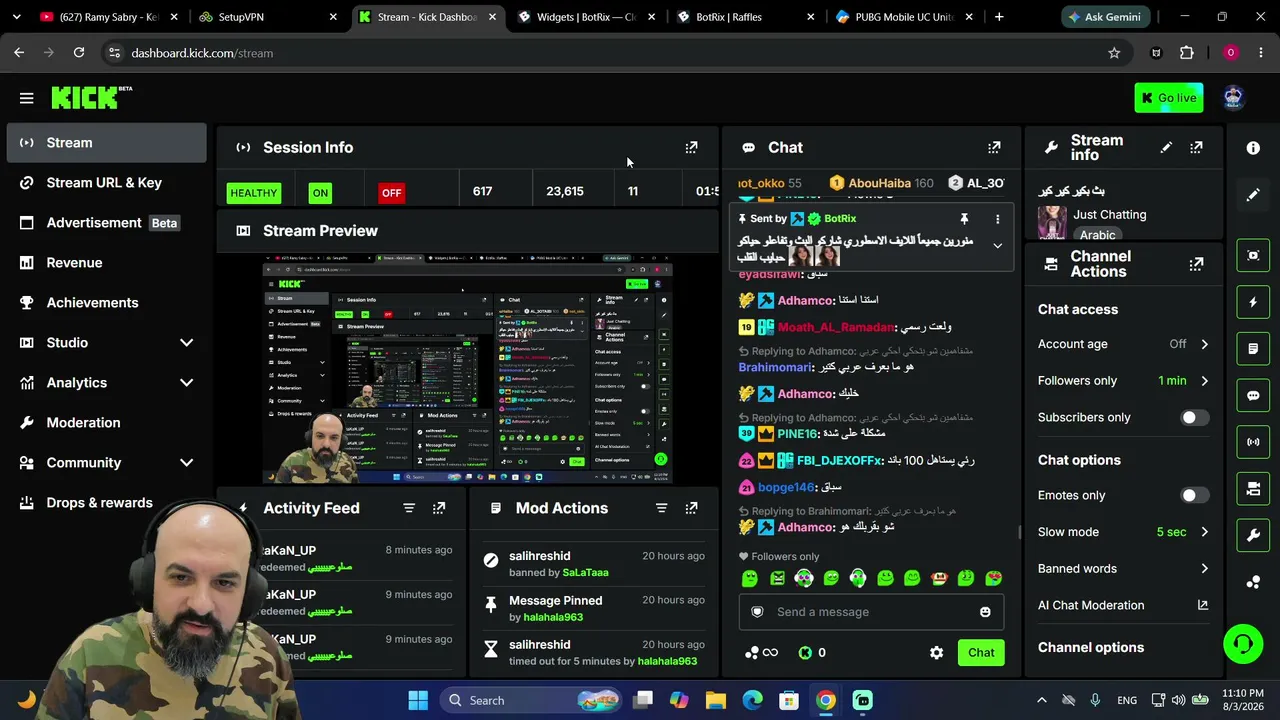Open Stream URL & Key page
Screen dimensions: 1280x720
click(106, 183)
